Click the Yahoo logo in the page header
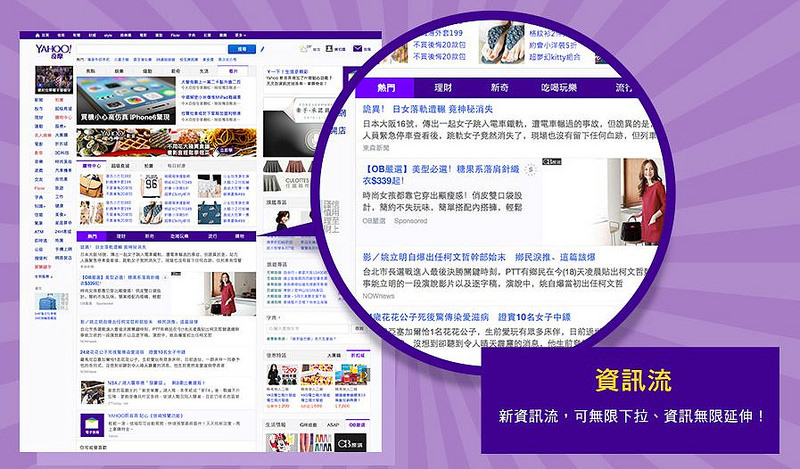Viewport: 800px width, 469px height. [53, 50]
